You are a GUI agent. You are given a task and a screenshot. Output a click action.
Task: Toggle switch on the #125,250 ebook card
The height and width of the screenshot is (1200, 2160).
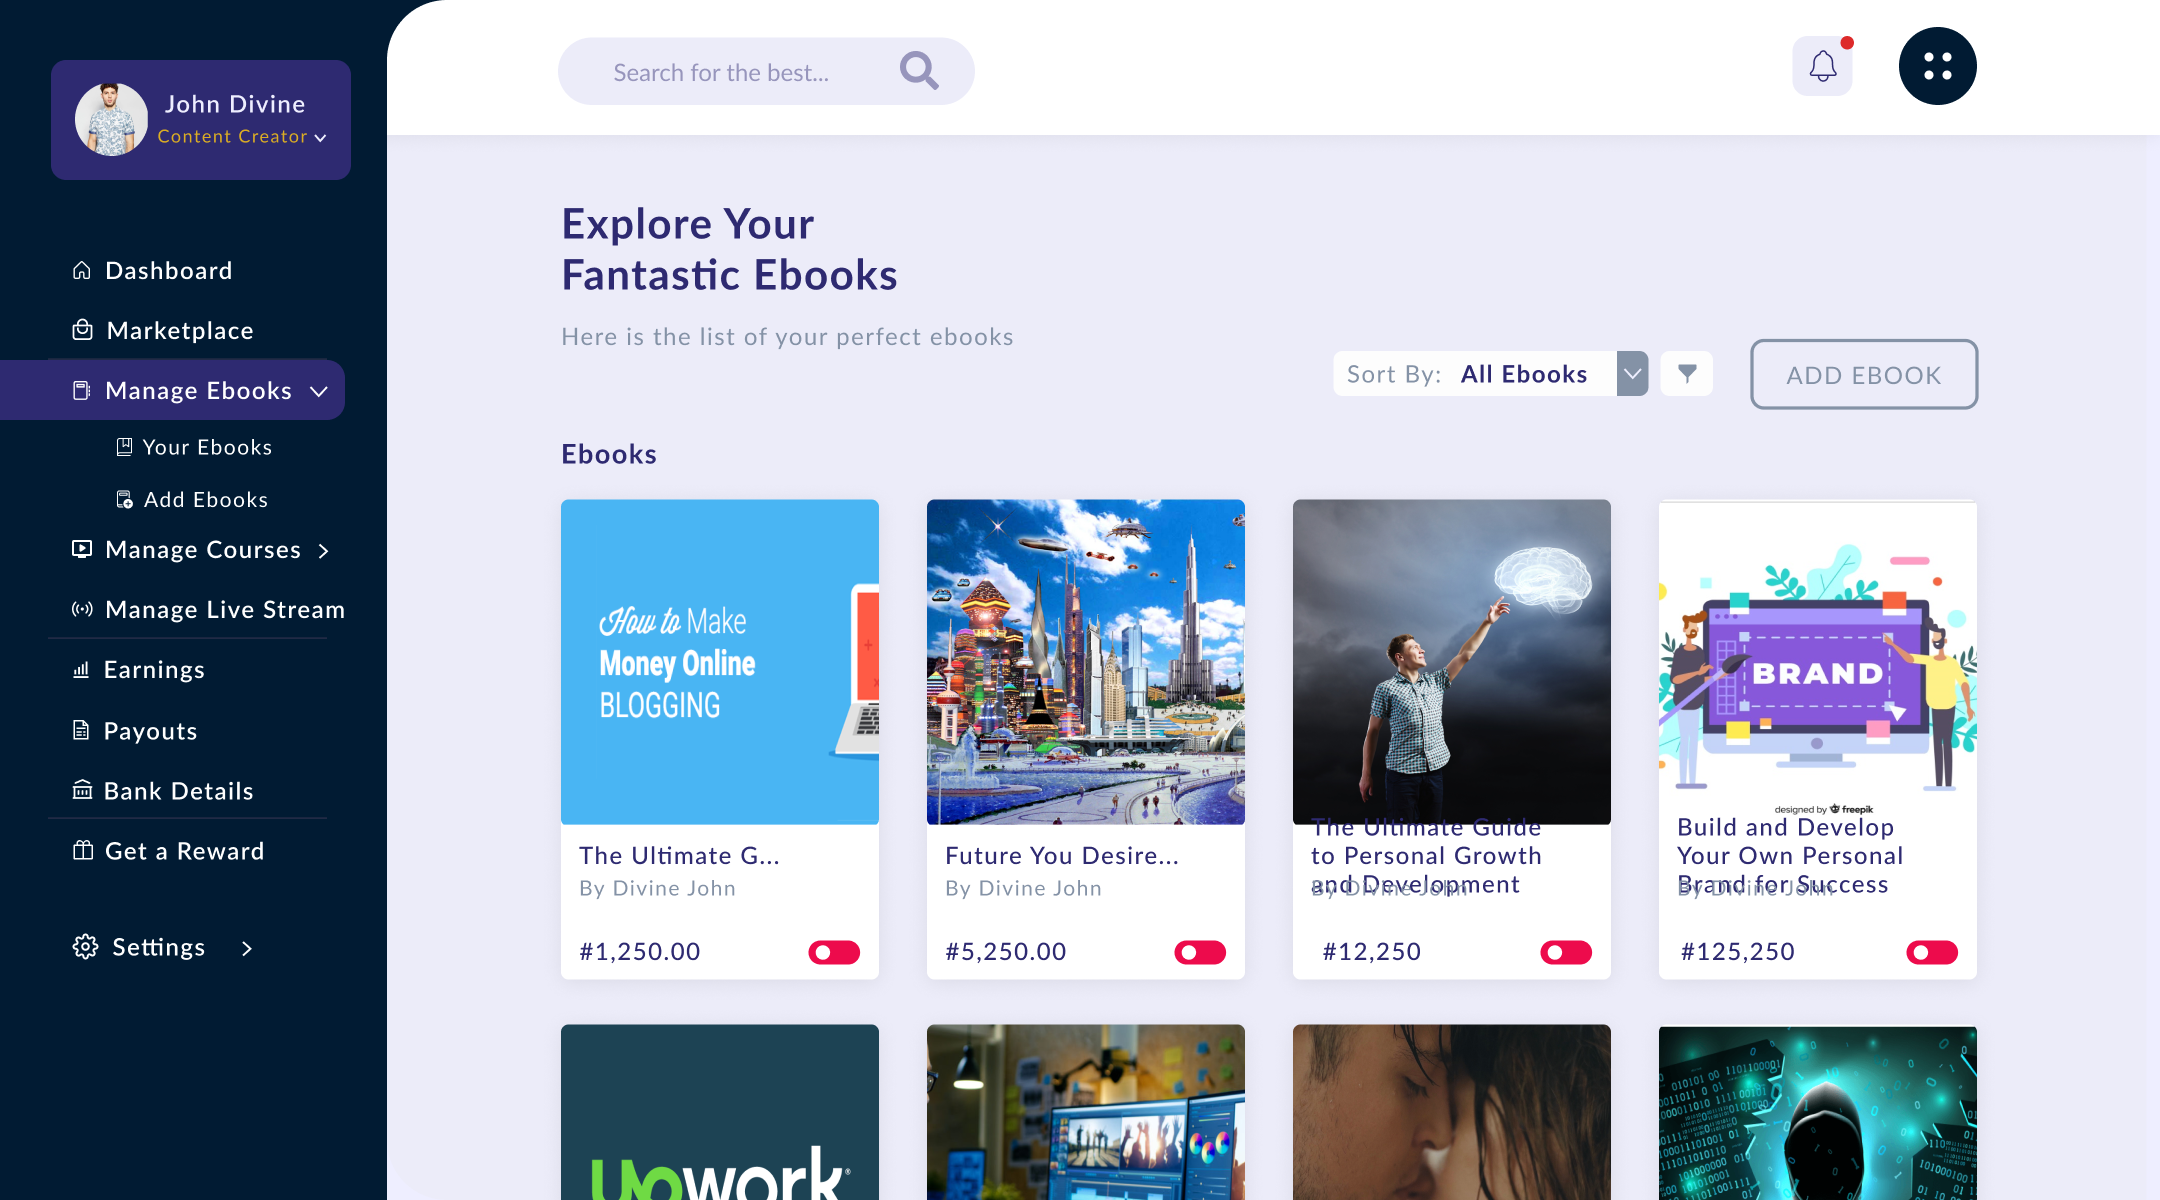pyautogui.click(x=1932, y=952)
